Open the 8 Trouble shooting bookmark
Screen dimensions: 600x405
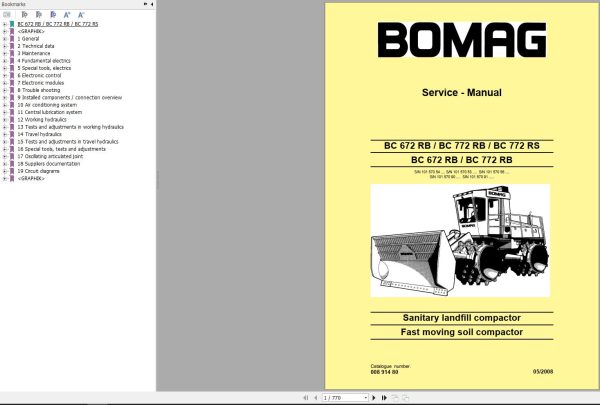(39, 90)
